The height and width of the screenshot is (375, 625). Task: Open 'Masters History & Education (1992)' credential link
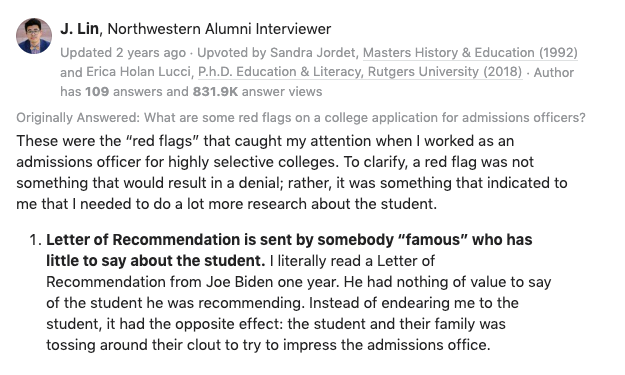point(470,53)
